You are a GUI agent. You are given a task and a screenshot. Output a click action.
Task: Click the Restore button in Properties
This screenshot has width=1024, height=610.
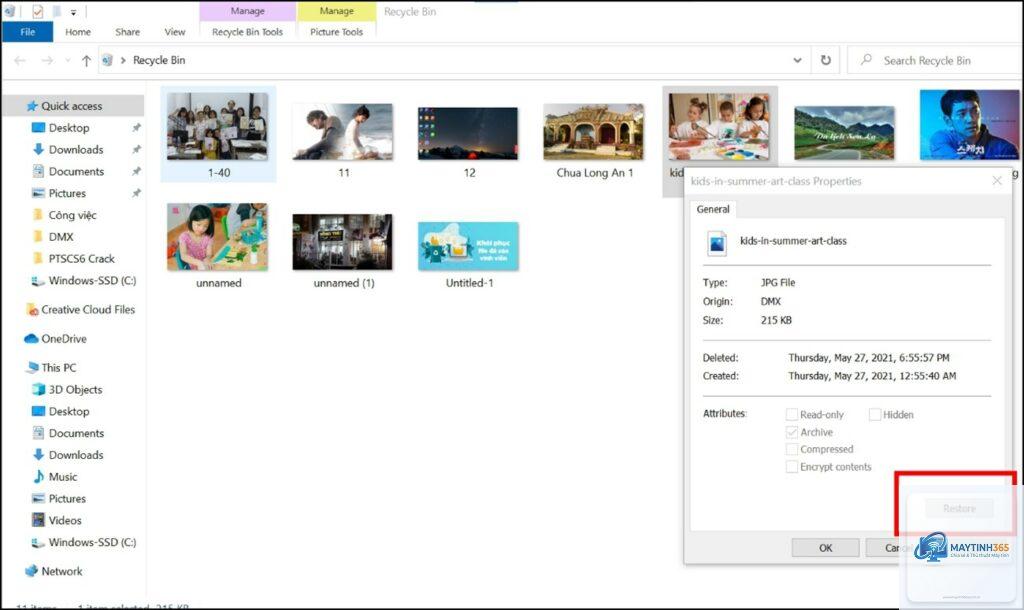click(x=959, y=508)
